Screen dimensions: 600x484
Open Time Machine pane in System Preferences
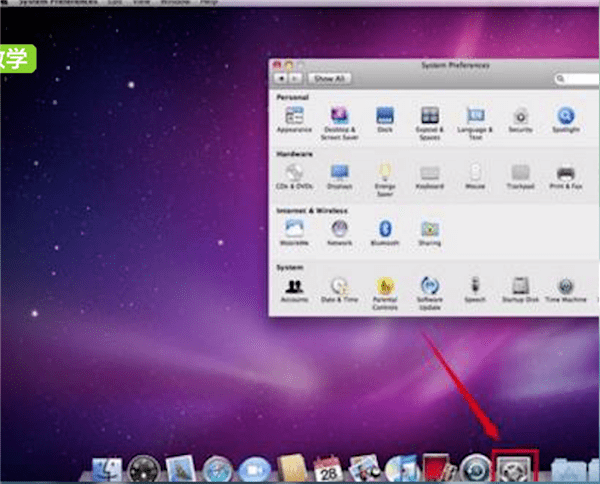566,289
